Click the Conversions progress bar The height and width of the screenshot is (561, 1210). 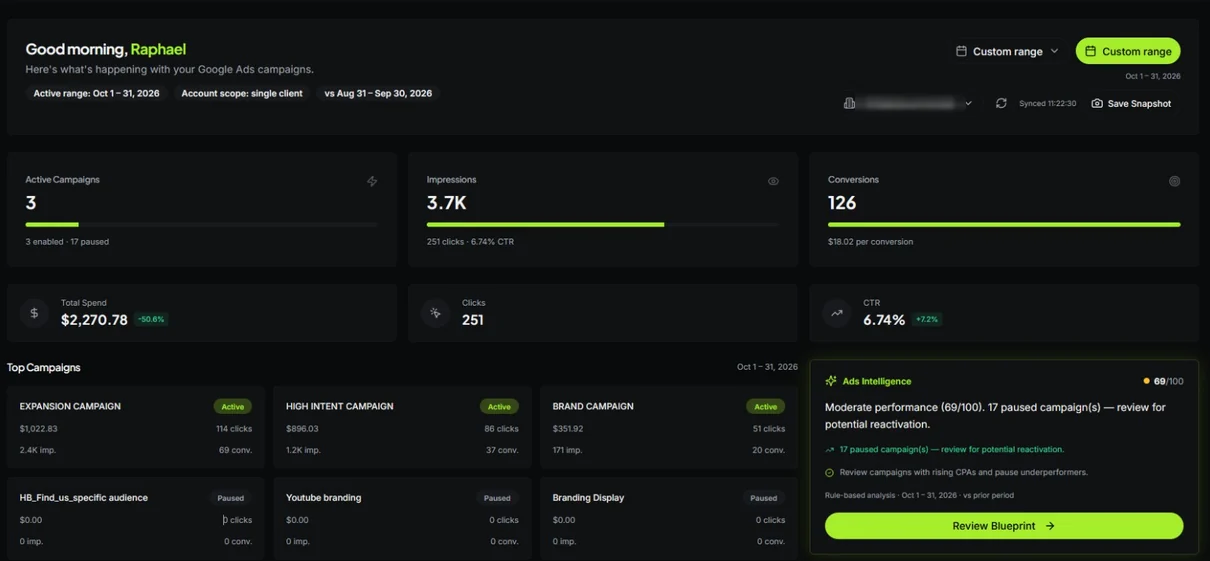point(1004,225)
